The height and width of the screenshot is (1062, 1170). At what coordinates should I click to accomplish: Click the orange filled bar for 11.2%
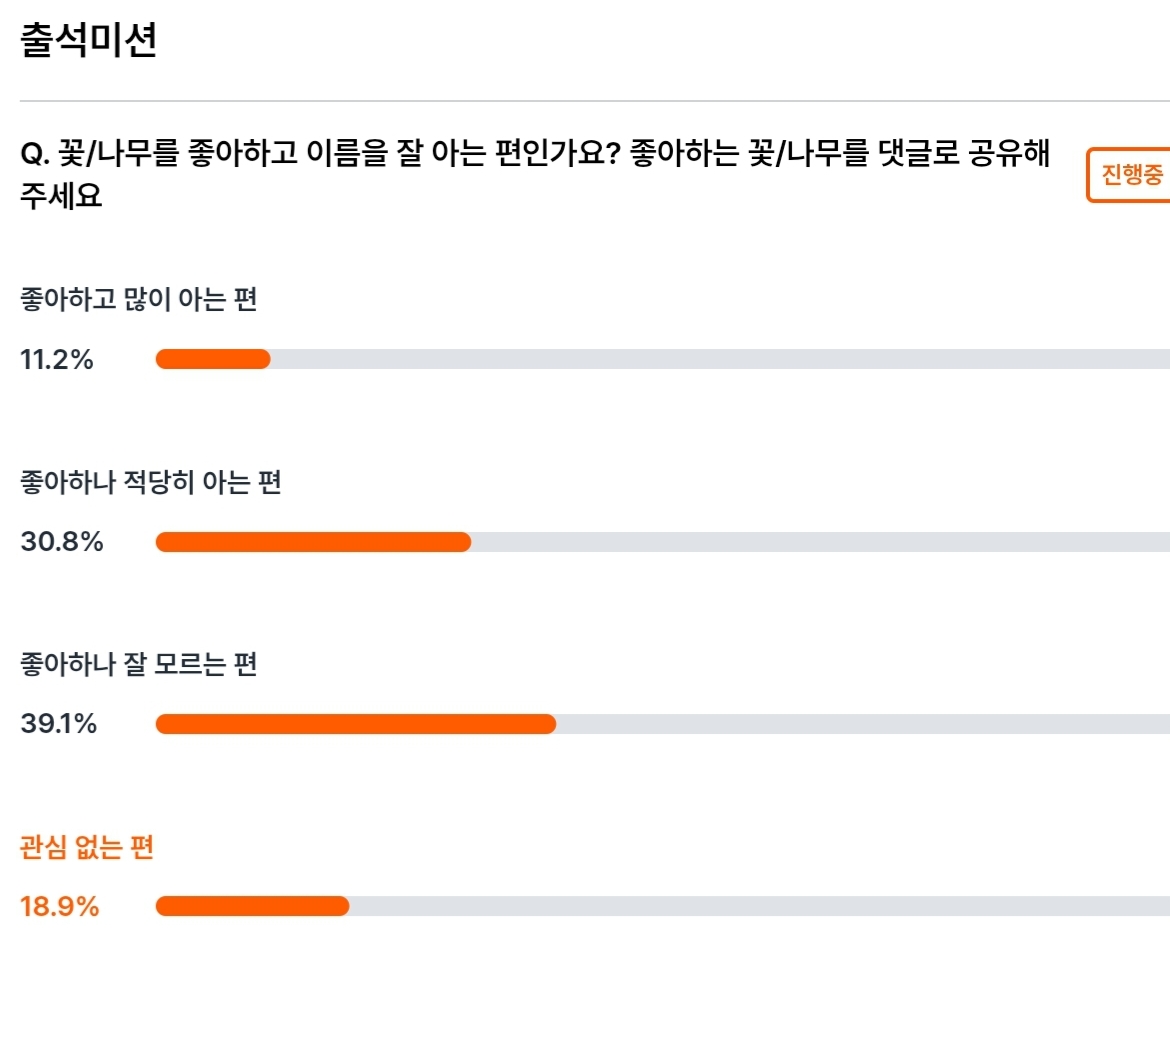(x=213, y=359)
